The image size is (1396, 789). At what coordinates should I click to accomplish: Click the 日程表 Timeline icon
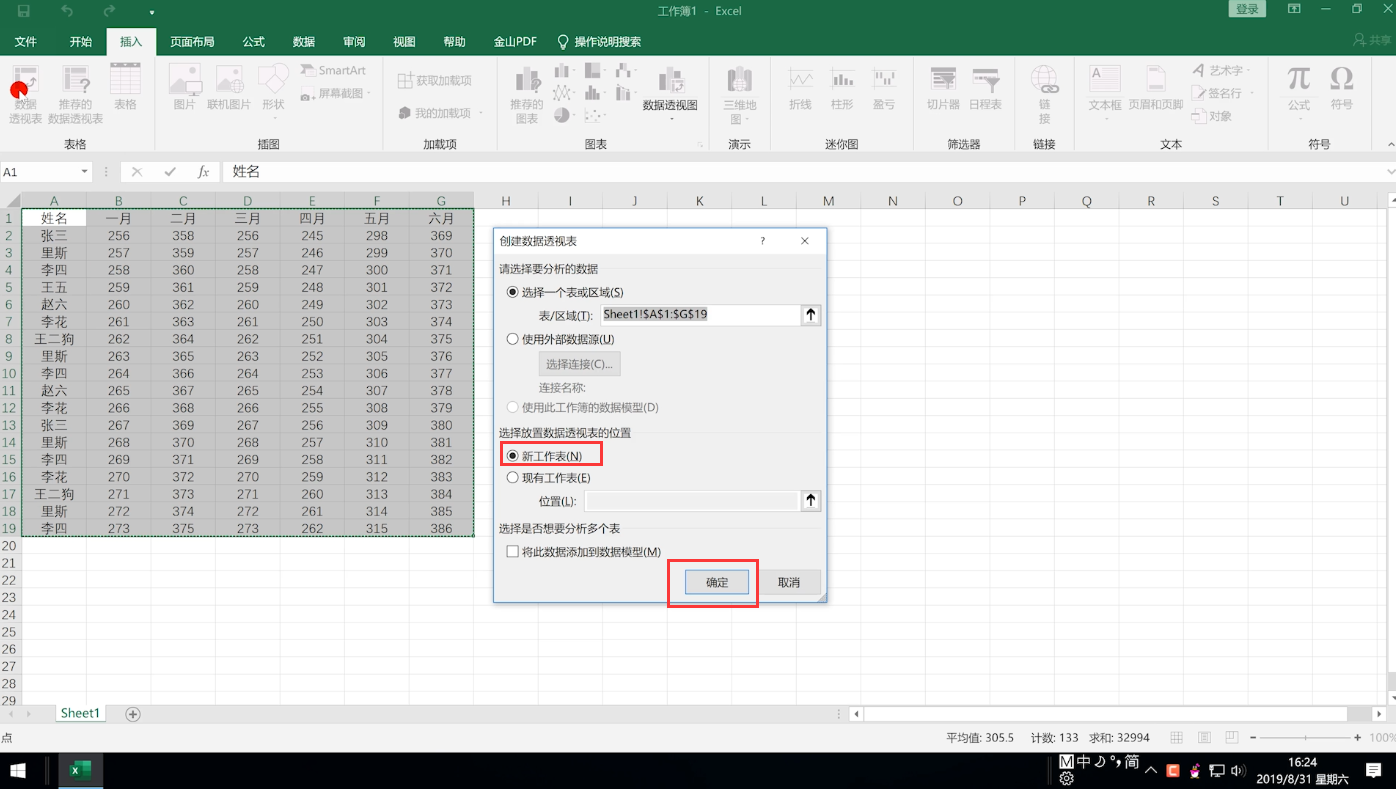[985, 88]
